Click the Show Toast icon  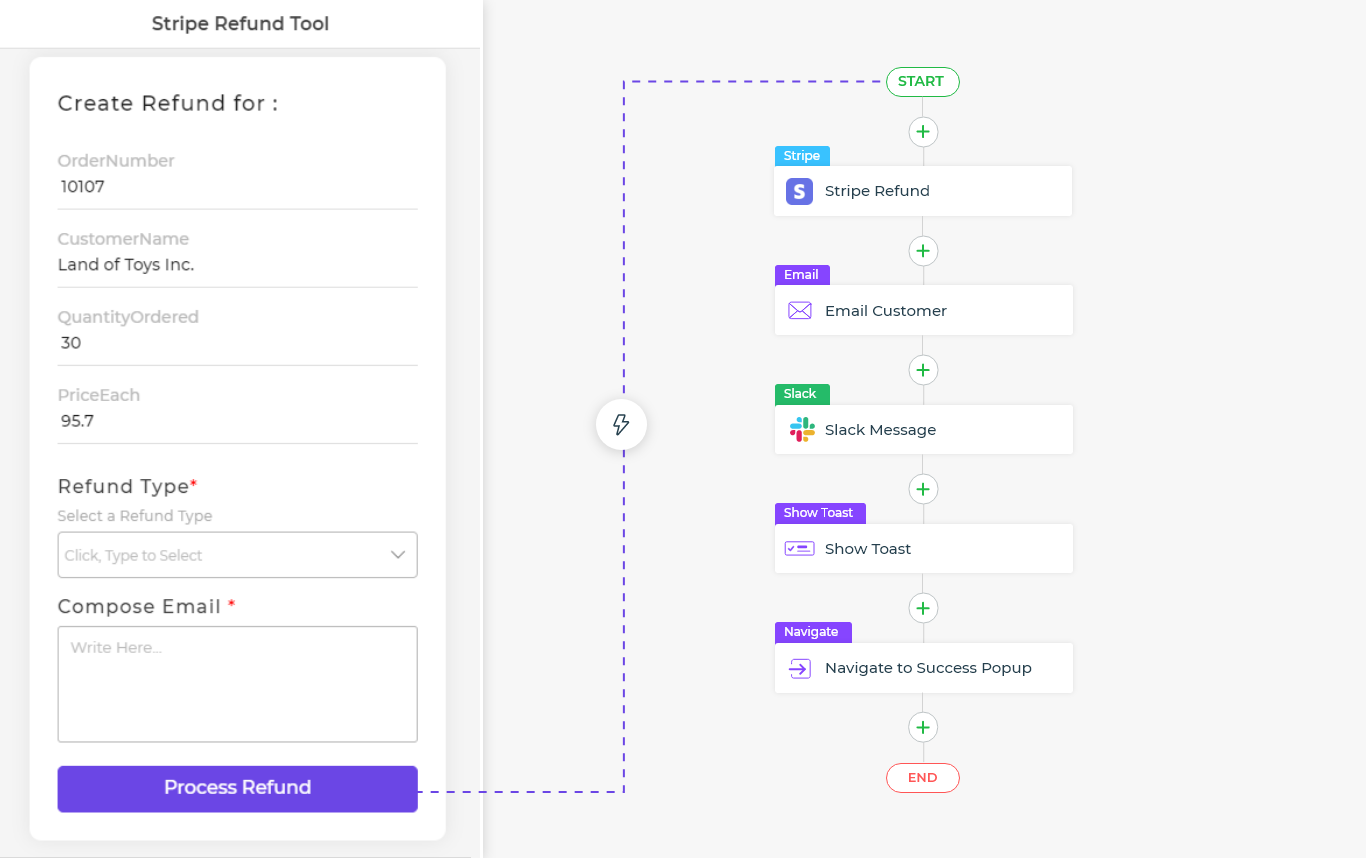point(799,549)
